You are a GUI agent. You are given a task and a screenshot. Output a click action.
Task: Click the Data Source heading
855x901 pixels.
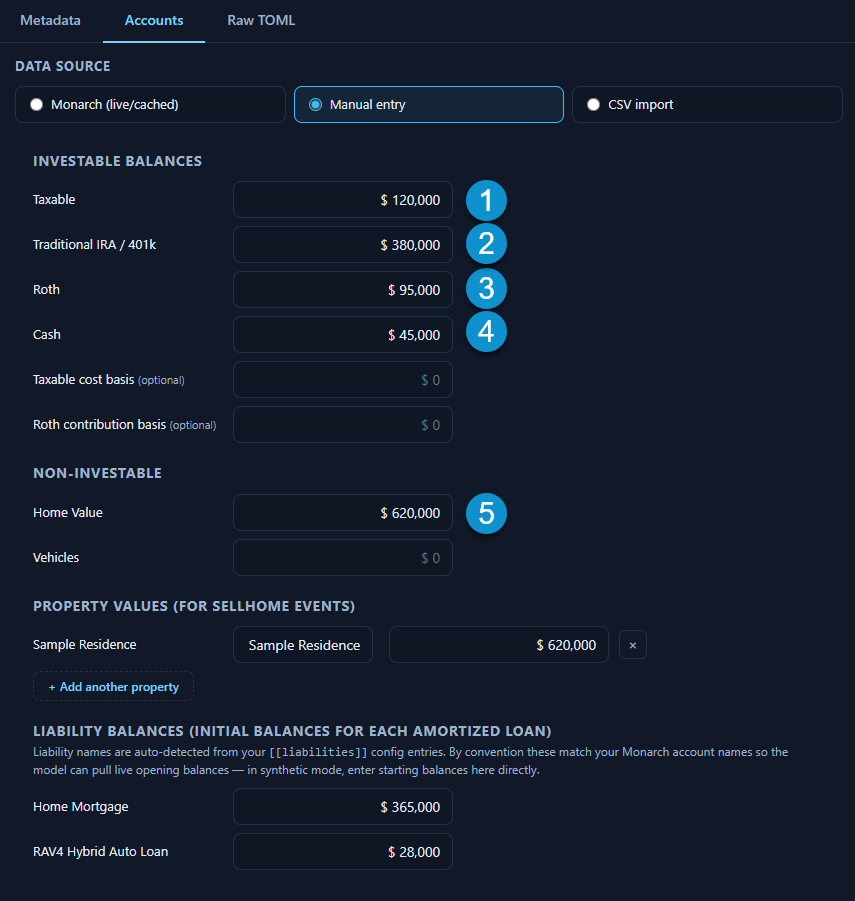point(63,66)
